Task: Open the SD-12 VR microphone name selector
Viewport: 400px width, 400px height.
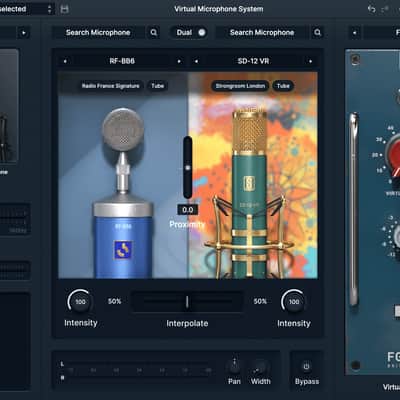Action: click(x=253, y=61)
